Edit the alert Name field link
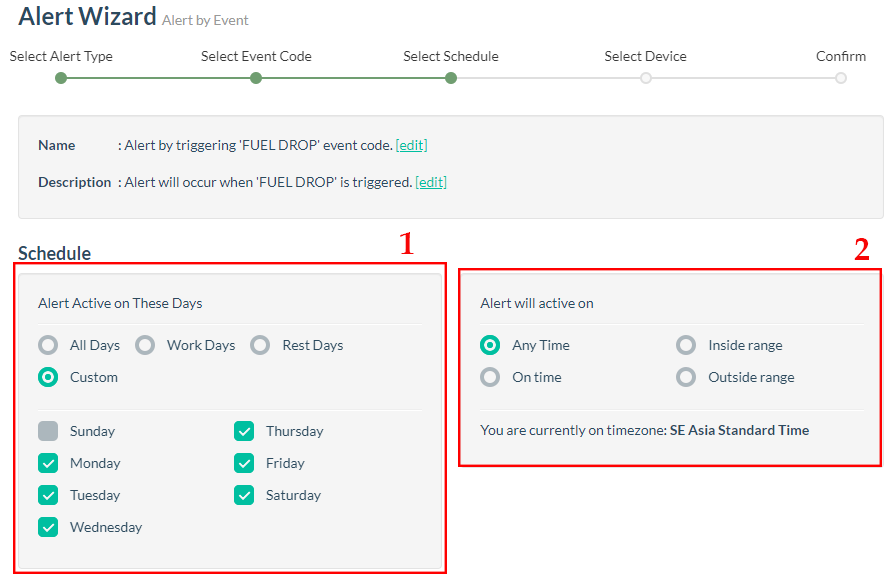The height and width of the screenshot is (579, 884). pos(411,145)
